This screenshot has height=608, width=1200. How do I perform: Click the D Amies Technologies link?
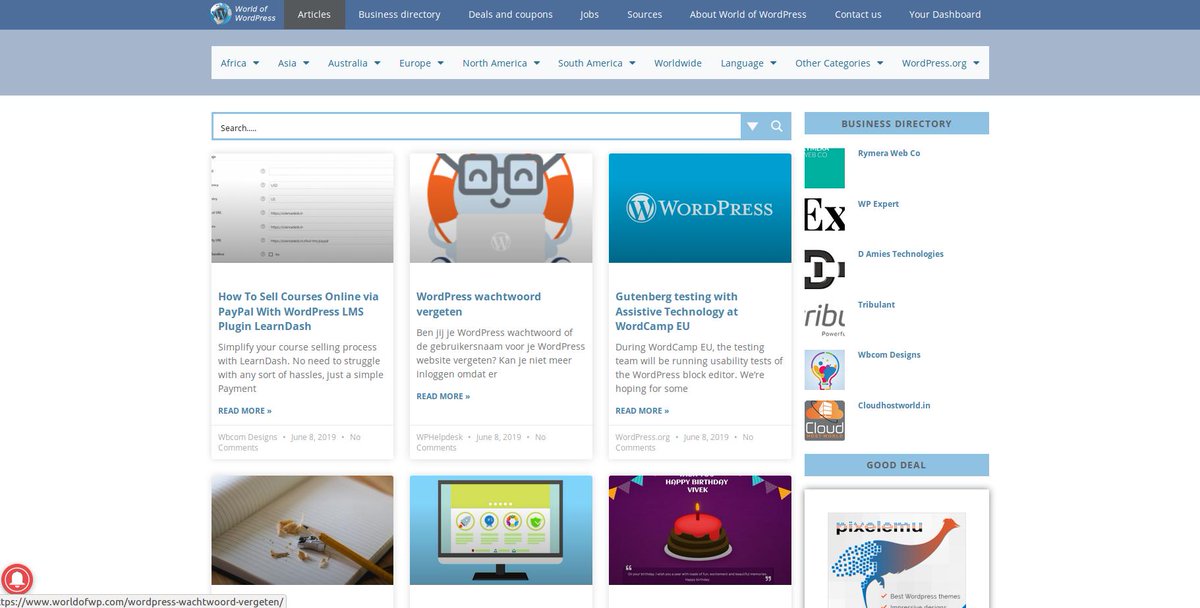tap(900, 254)
